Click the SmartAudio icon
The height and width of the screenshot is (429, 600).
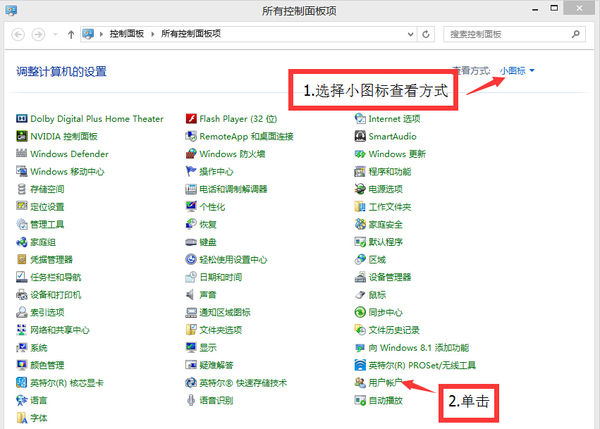[x=360, y=136]
